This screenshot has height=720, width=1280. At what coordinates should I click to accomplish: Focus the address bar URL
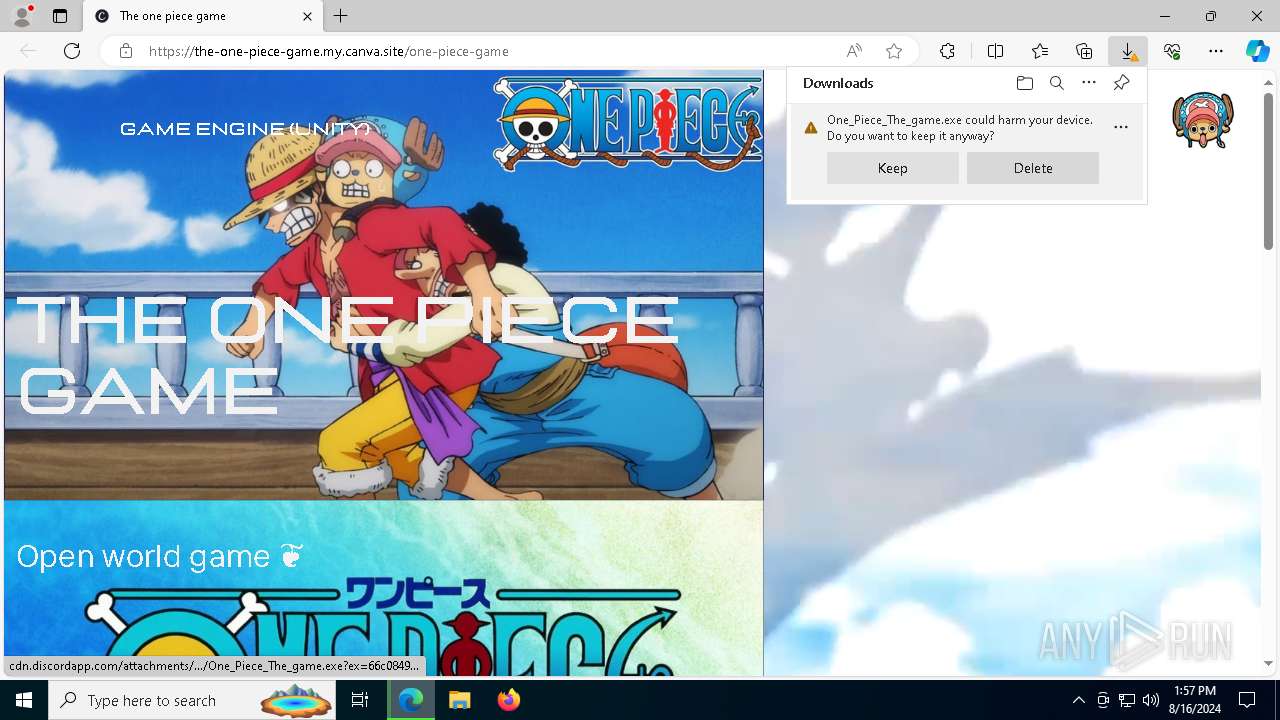tap(329, 51)
